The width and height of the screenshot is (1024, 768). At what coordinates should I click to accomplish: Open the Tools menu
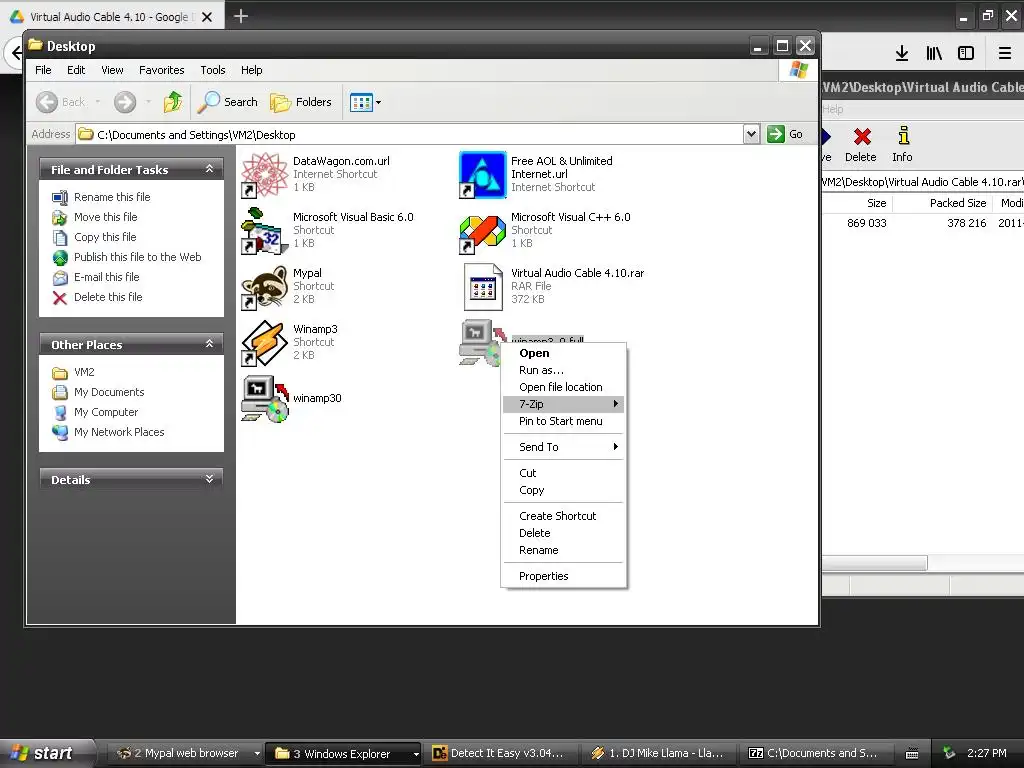point(213,70)
